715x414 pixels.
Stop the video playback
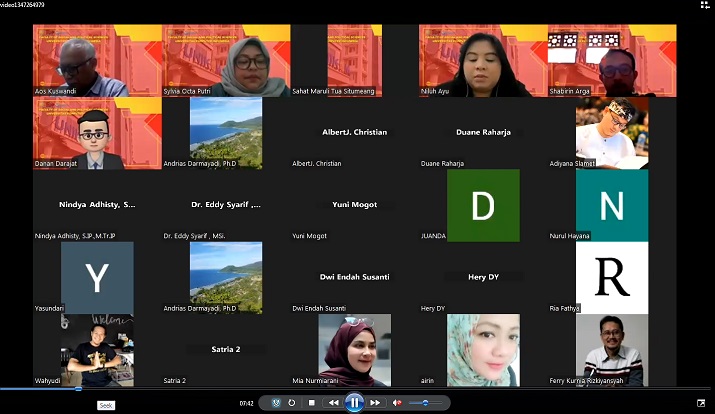pos(312,403)
